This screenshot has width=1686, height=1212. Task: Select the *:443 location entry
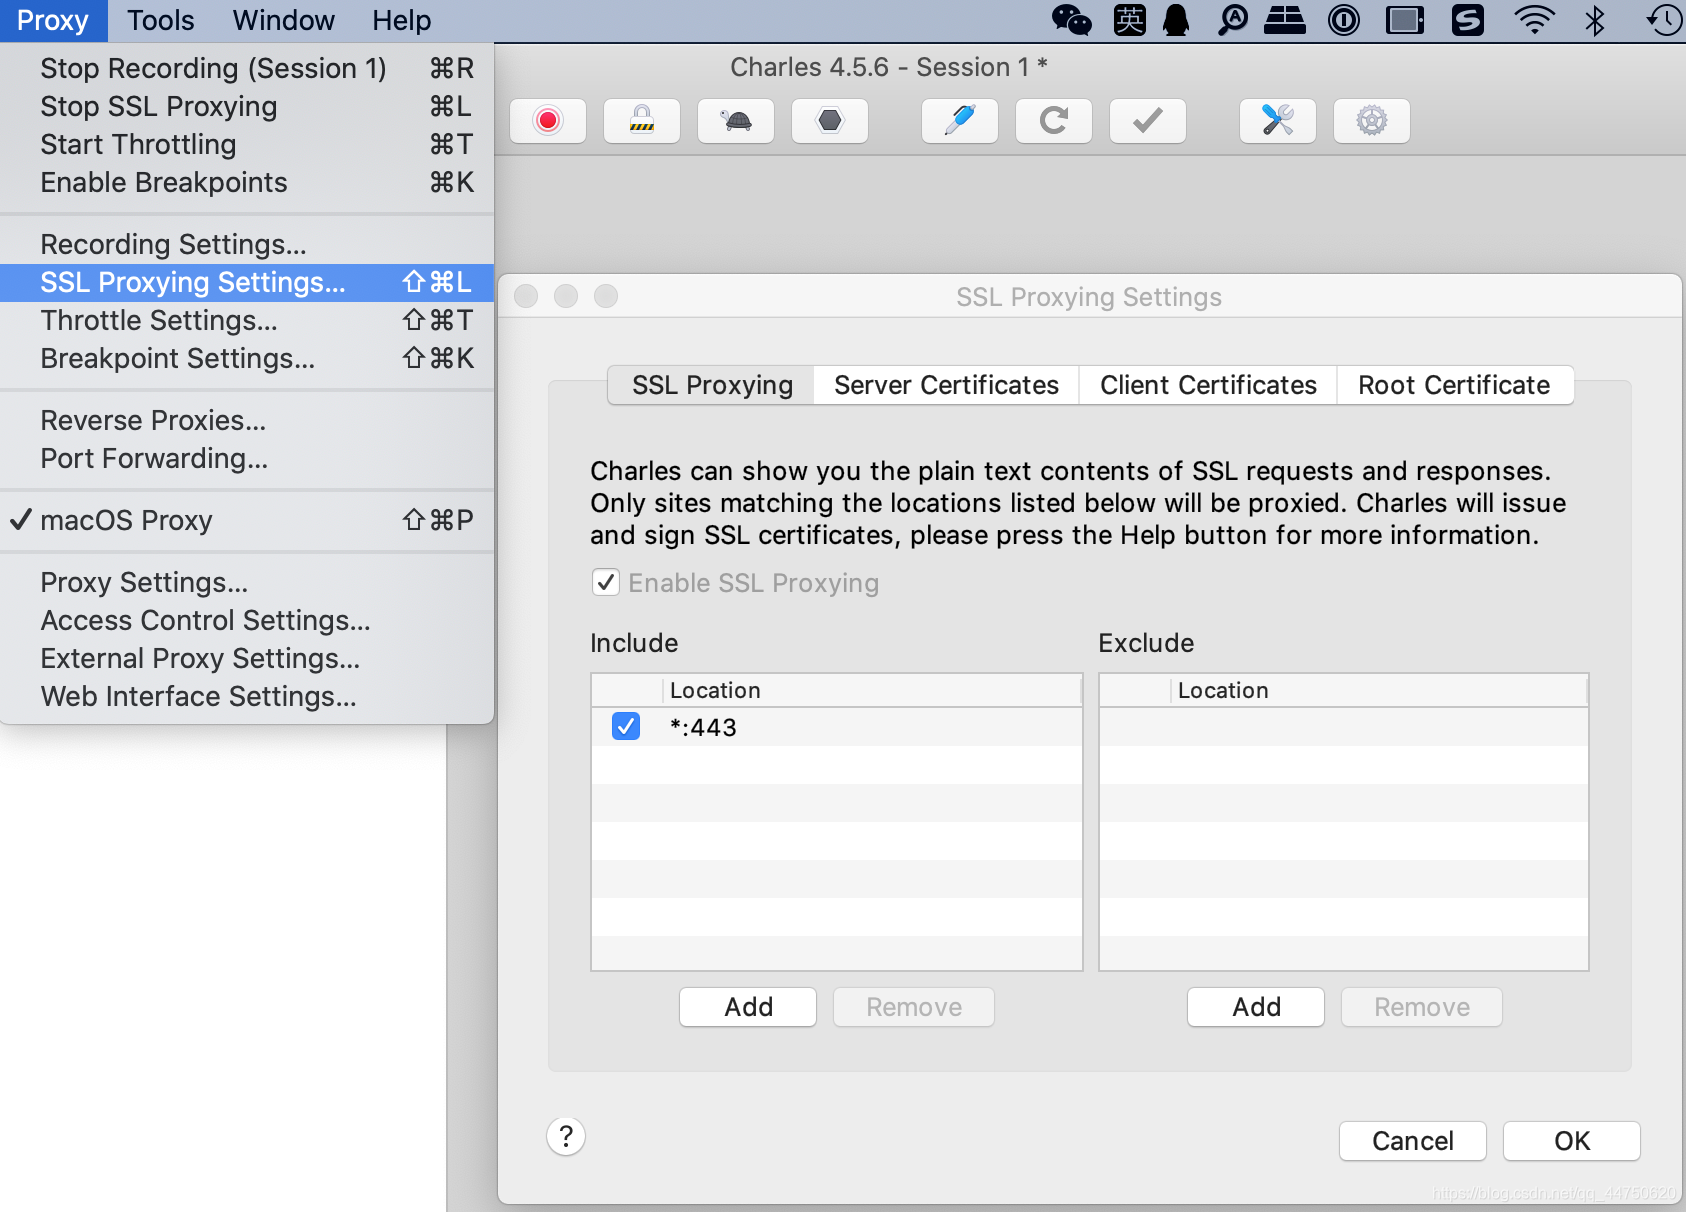837,727
